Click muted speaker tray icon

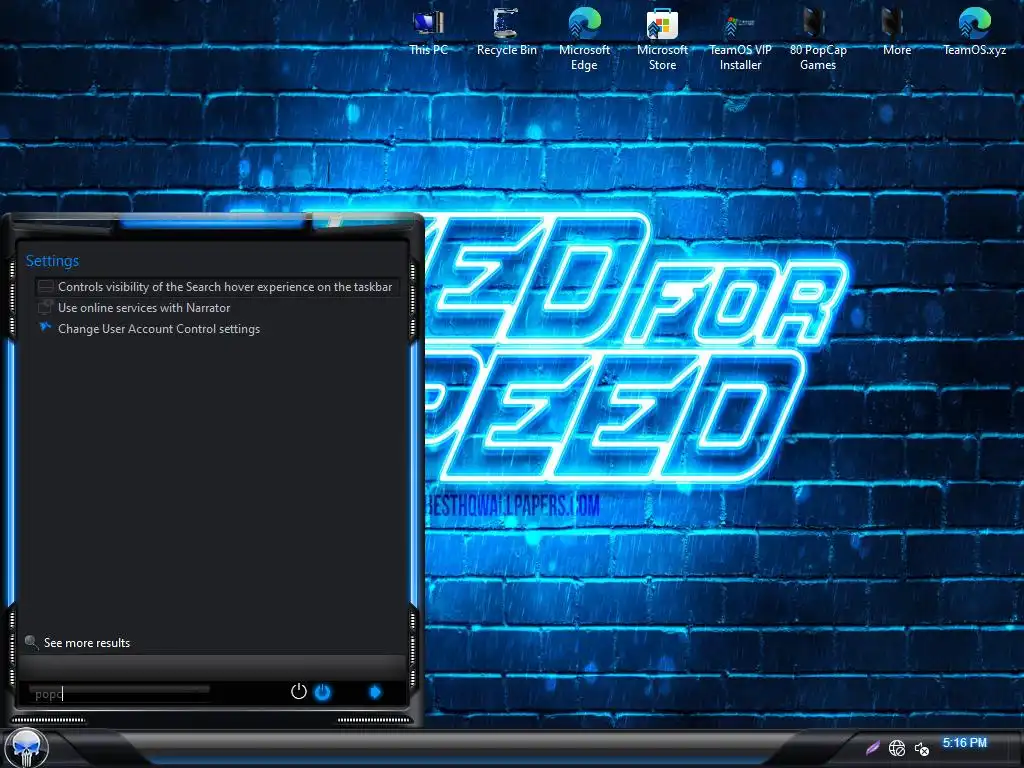tap(921, 748)
